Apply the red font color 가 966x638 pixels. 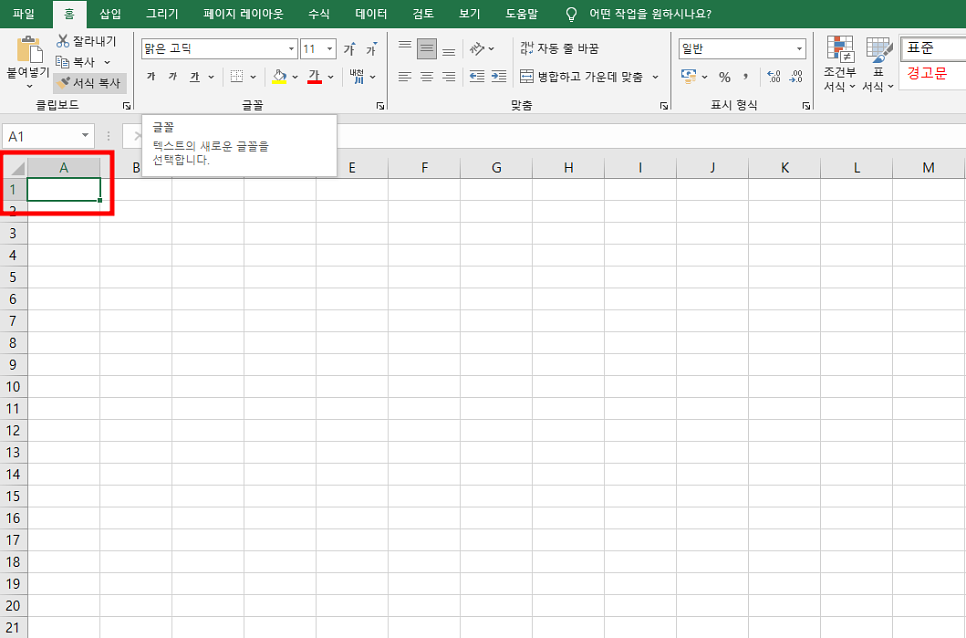[314, 76]
